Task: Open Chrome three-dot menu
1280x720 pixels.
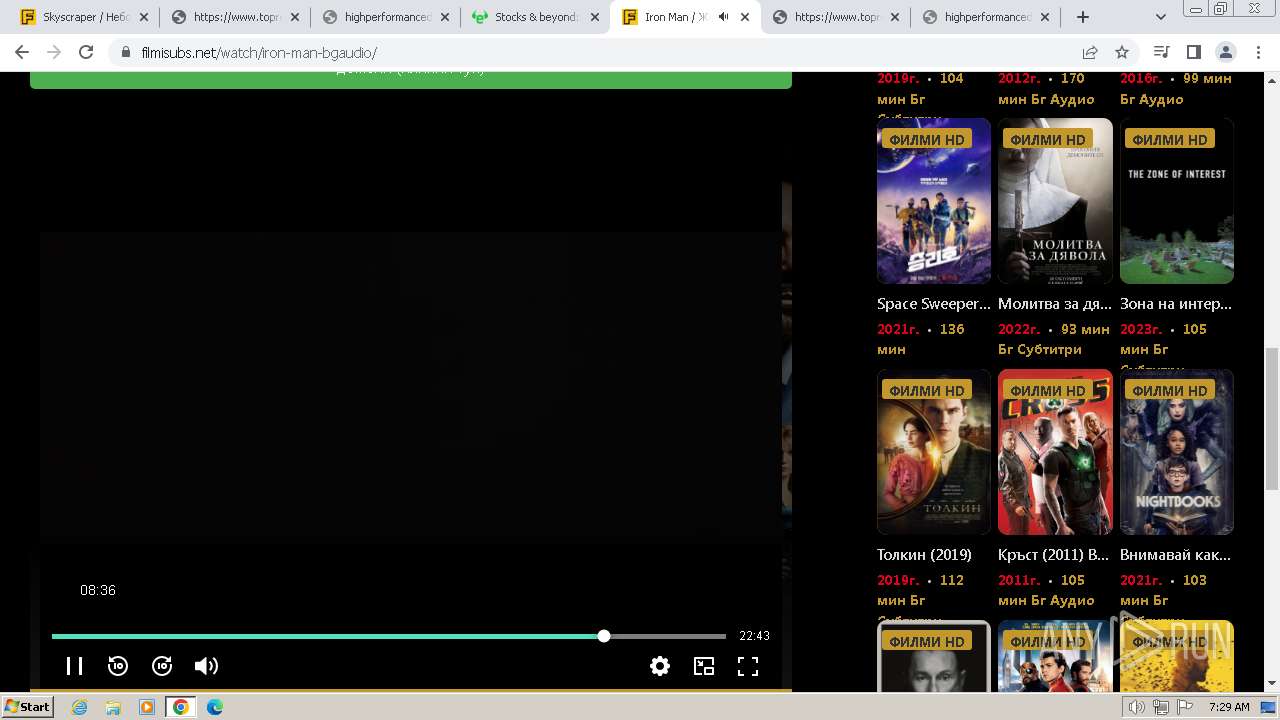Action: pos(1259,53)
